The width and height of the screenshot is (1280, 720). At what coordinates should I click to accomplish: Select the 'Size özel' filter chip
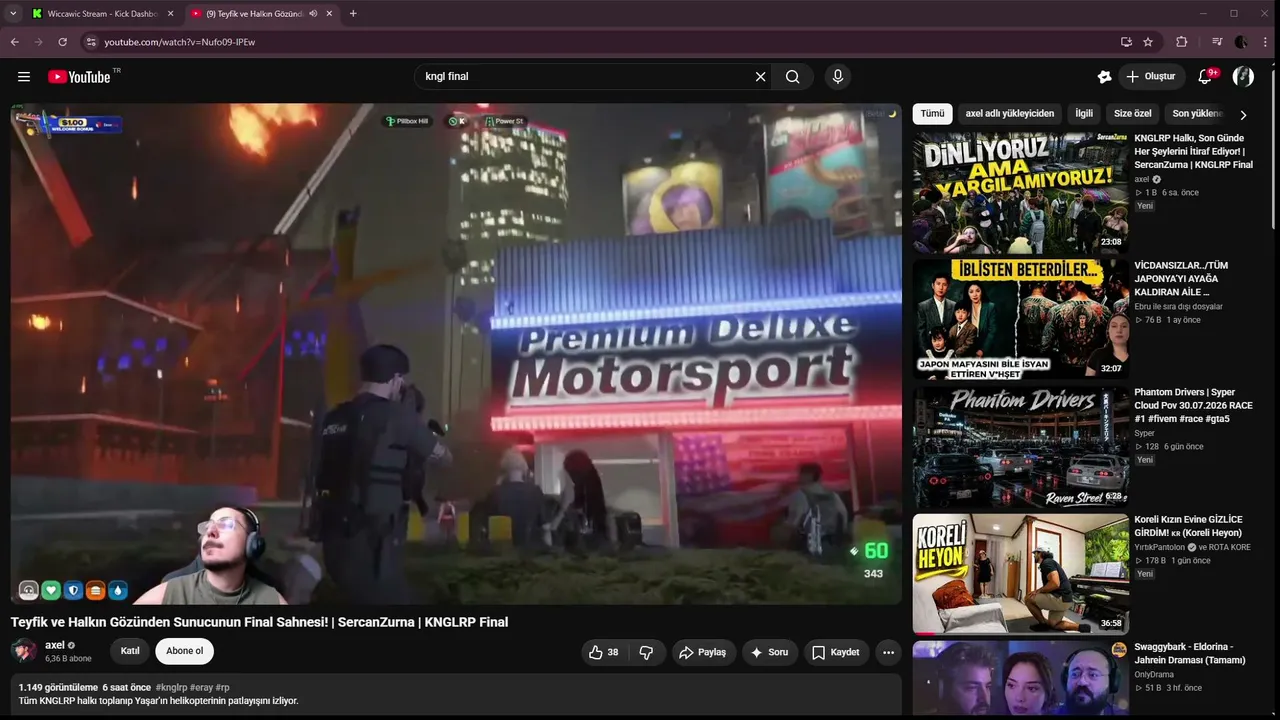pos(1133,114)
